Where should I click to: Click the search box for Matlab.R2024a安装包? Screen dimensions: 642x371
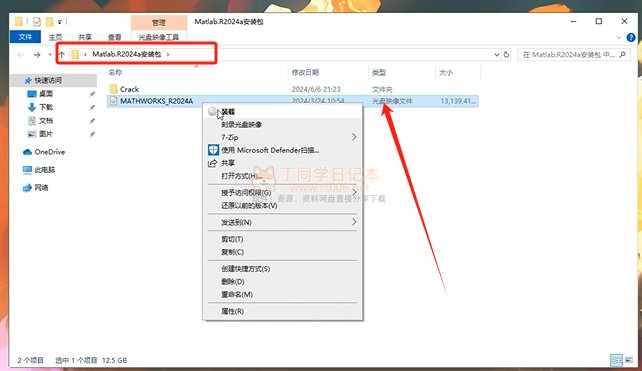[574, 54]
